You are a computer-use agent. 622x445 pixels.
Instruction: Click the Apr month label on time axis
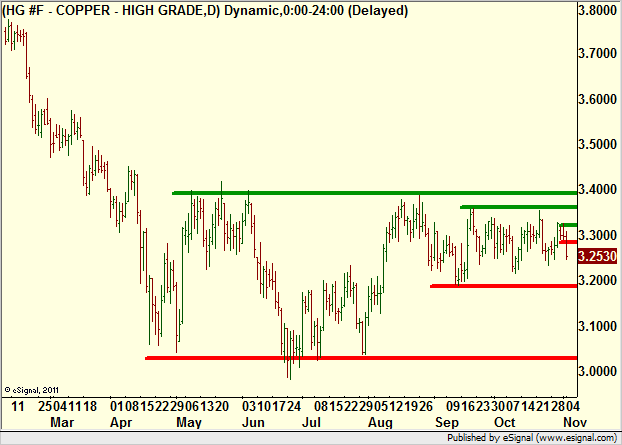(121, 422)
